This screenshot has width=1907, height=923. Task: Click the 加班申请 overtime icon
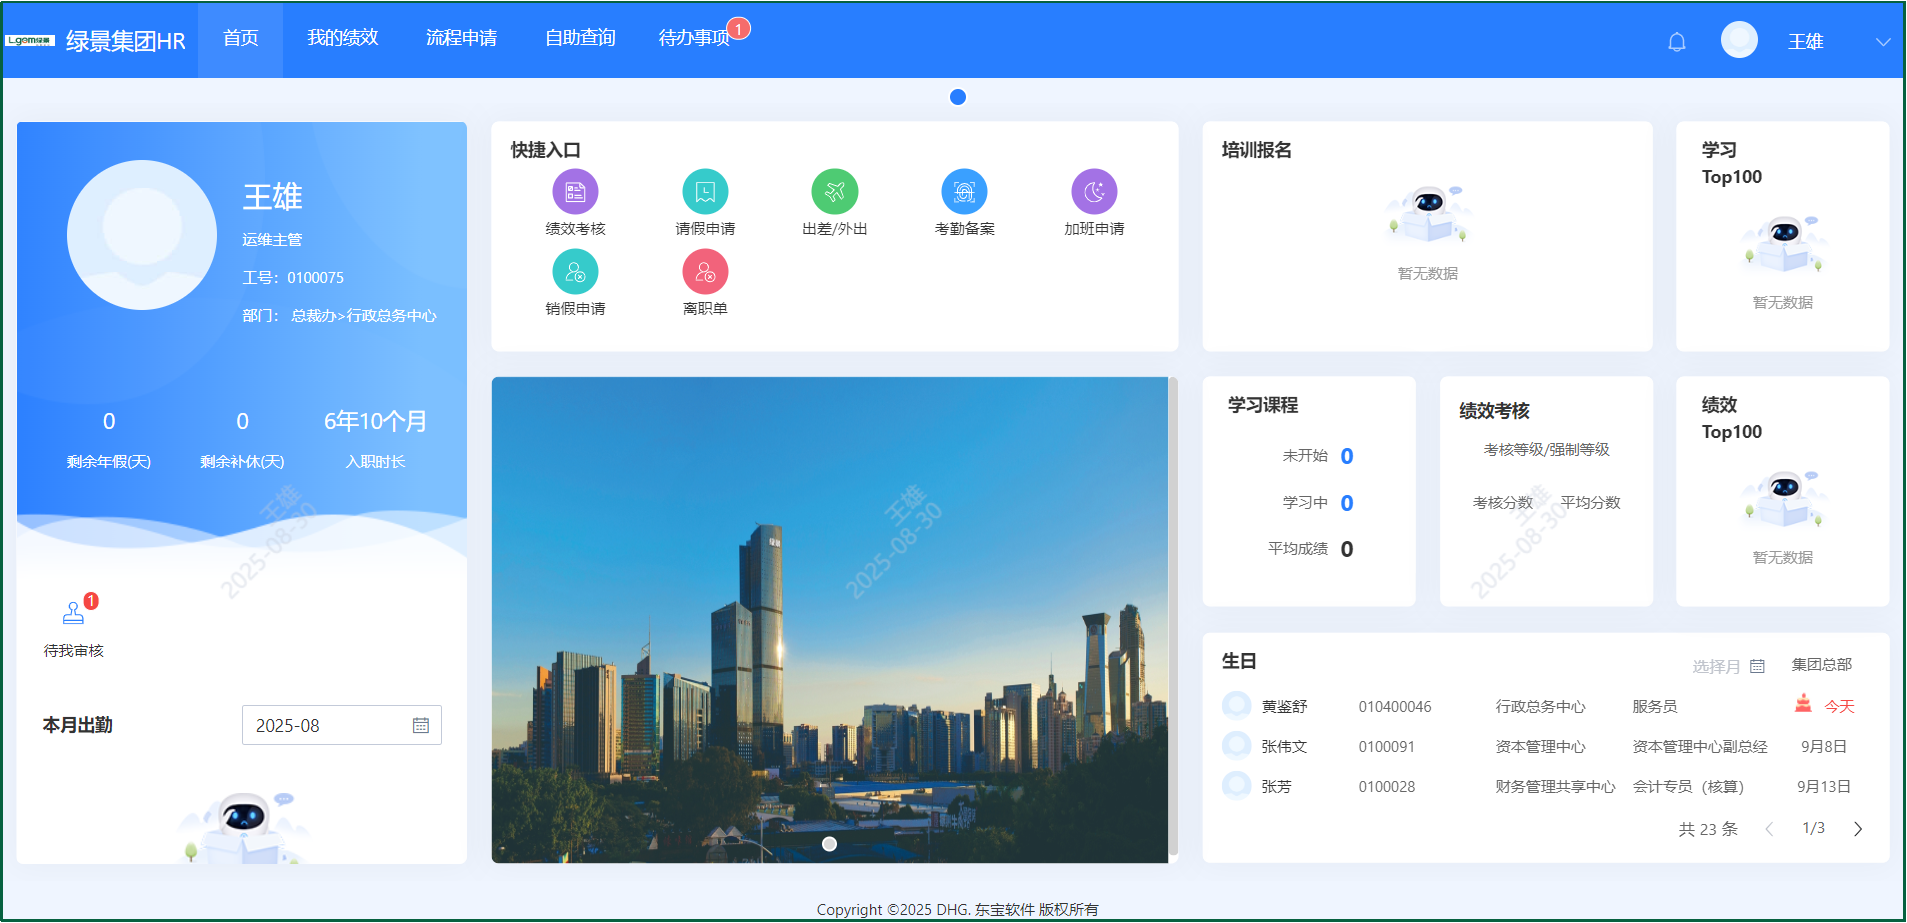tap(1094, 192)
